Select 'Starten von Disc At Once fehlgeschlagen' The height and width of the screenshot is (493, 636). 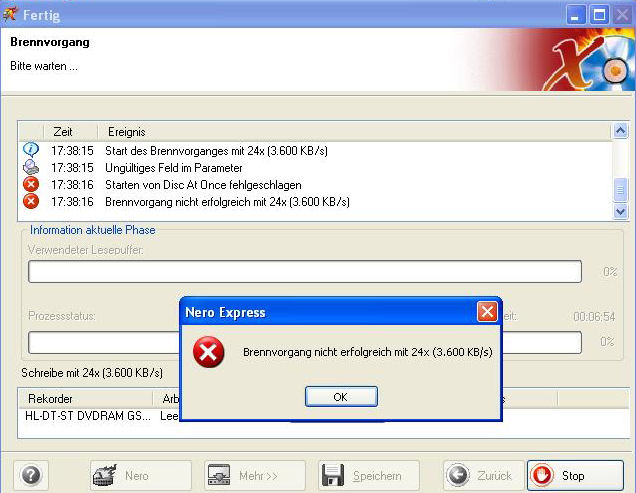(x=203, y=185)
